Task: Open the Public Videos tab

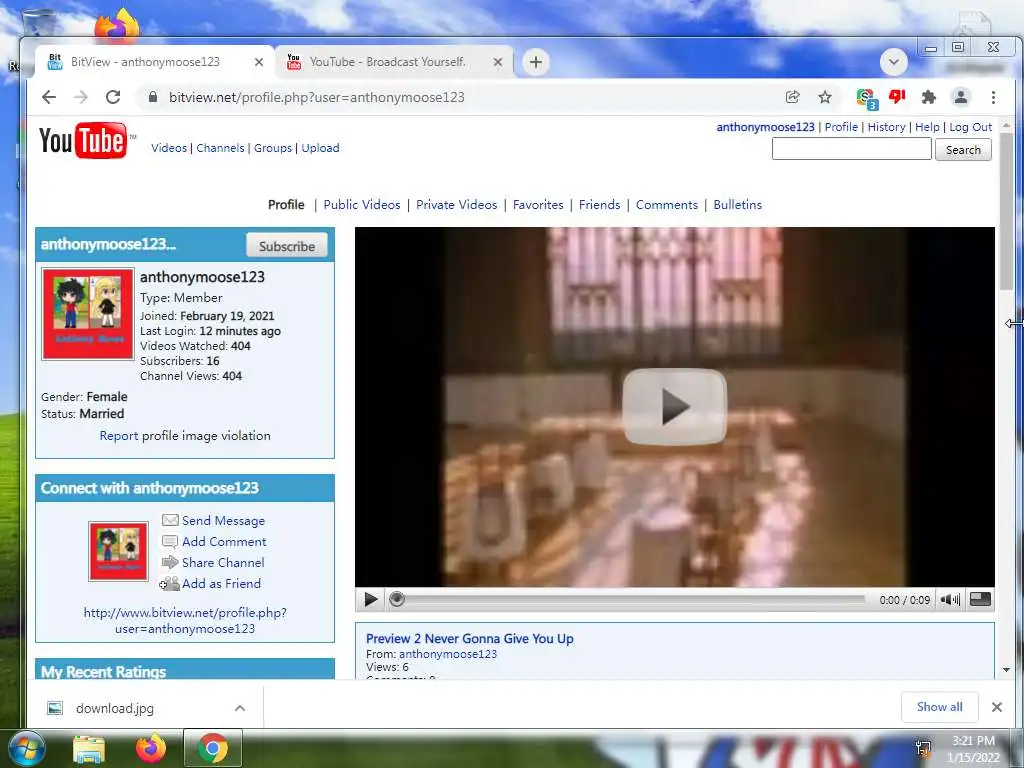Action: (362, 204)
